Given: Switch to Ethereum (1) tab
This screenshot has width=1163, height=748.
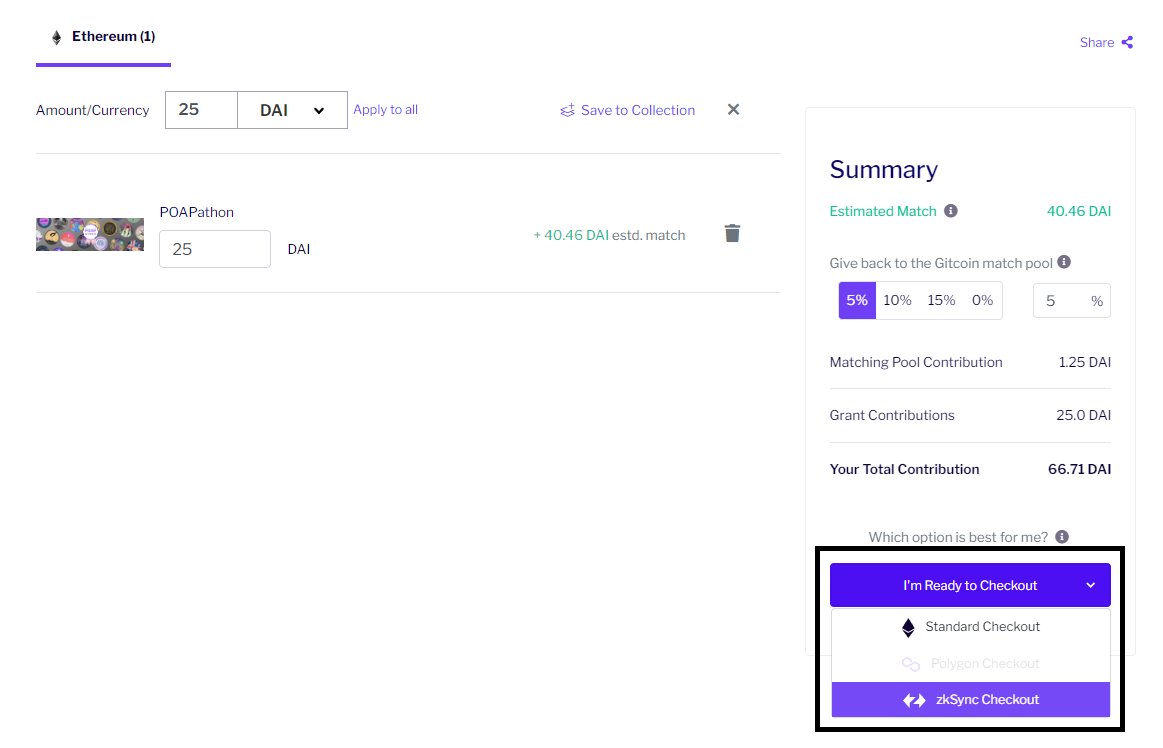Looking at the screenshot, I should coord(103,37).
